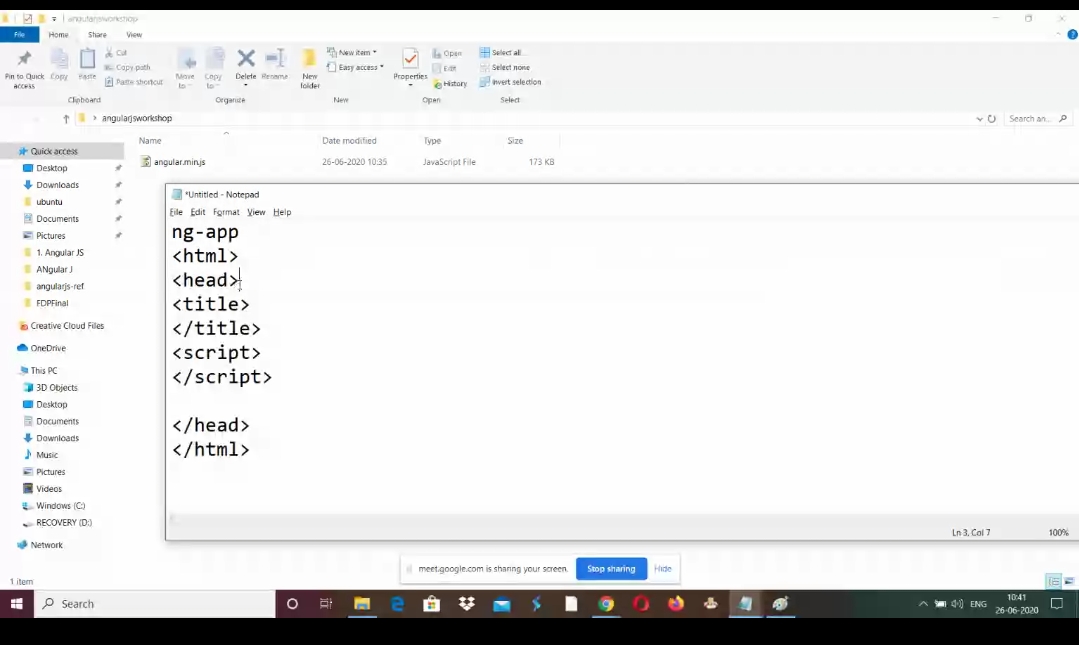The width and height of the screenshot is (1079, 645).
Task: Open the Help icon in Explorer ribbon
Action: (1072, 35)
